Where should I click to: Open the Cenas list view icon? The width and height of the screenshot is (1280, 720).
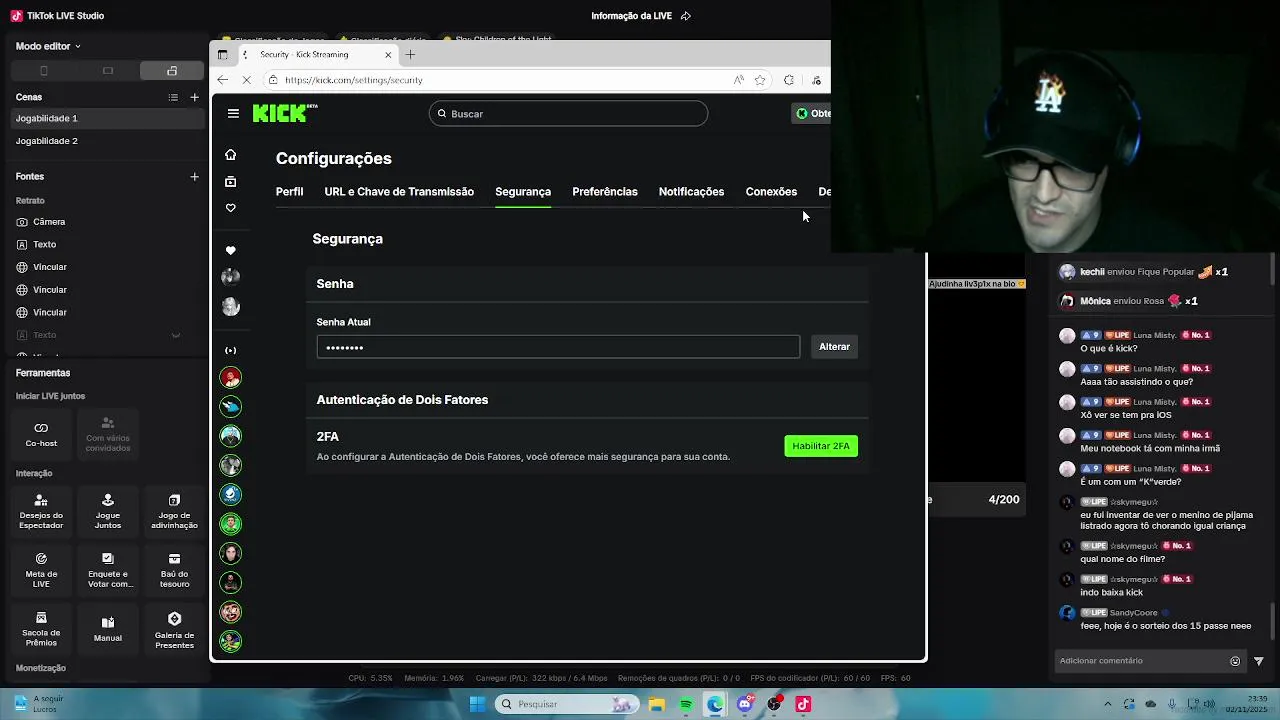[x=173, y=97]
